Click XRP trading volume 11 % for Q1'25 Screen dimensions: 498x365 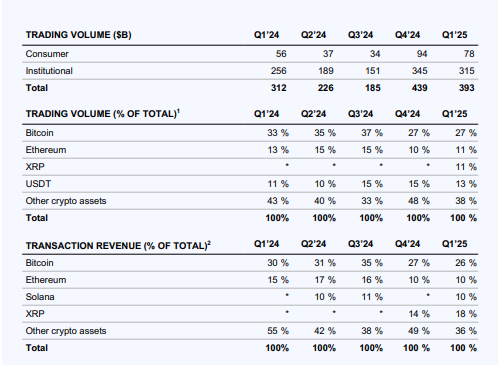[x=466, y=167]
